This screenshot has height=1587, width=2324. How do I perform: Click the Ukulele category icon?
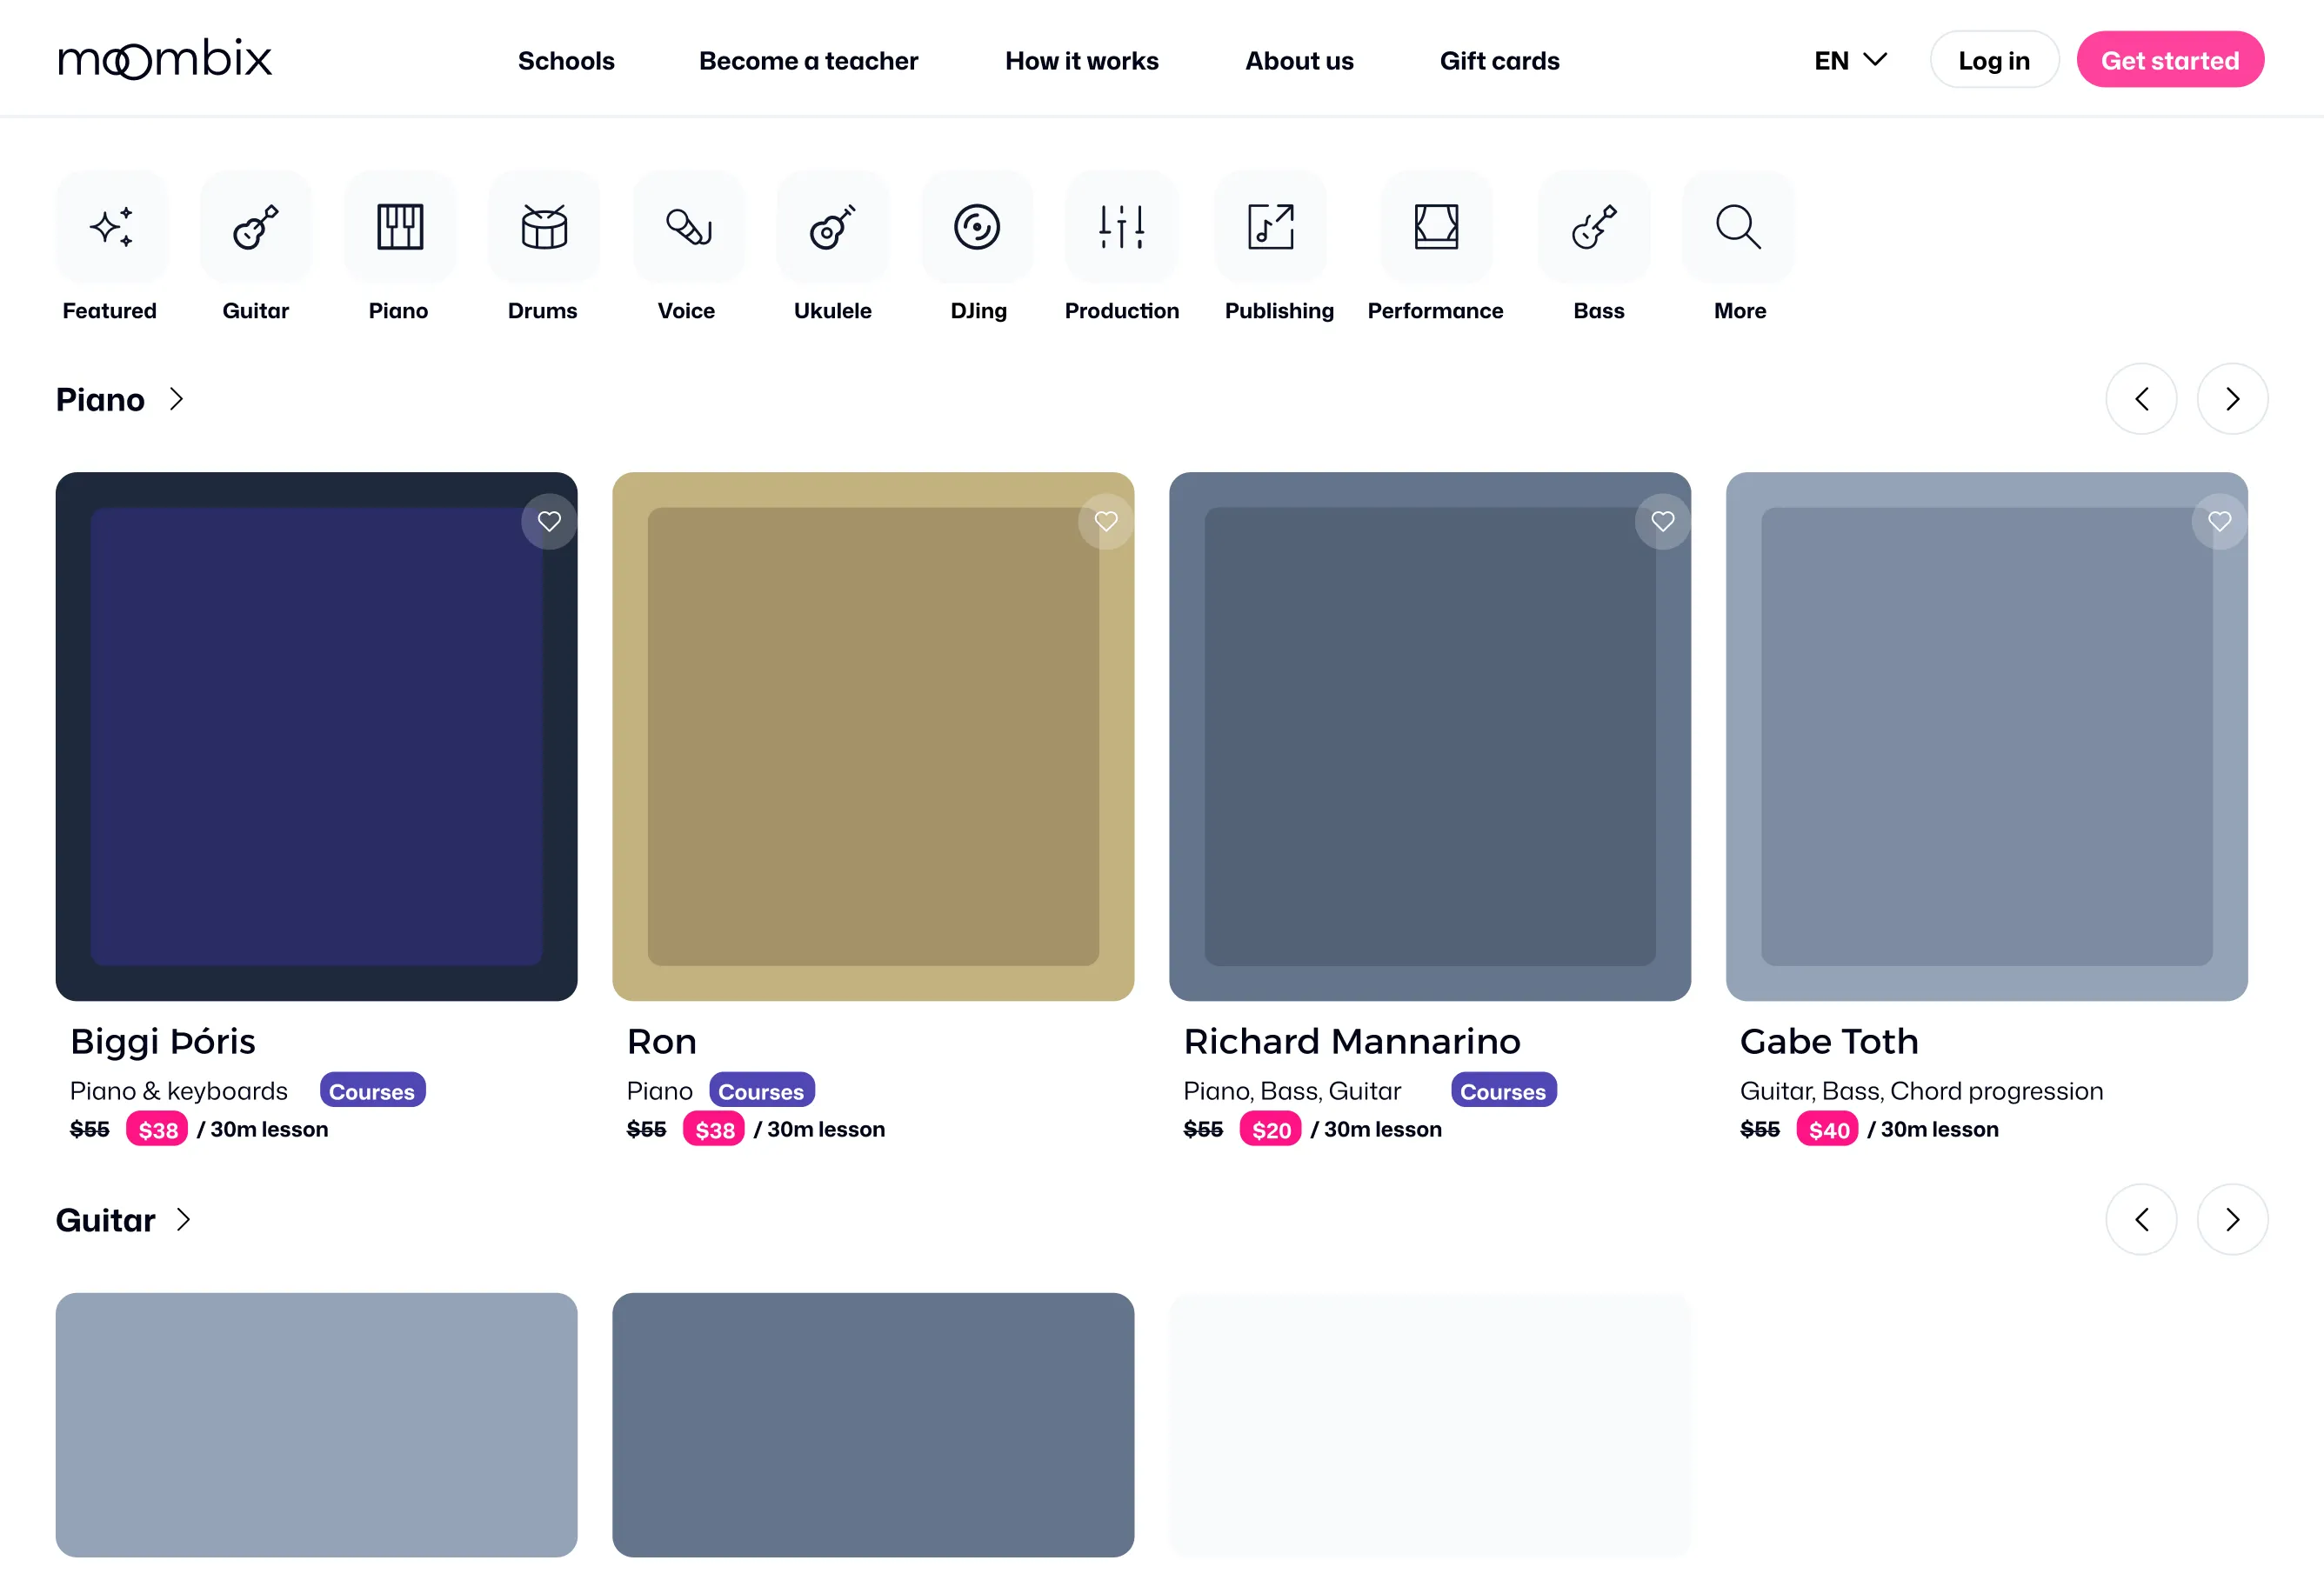coord(832,227)
